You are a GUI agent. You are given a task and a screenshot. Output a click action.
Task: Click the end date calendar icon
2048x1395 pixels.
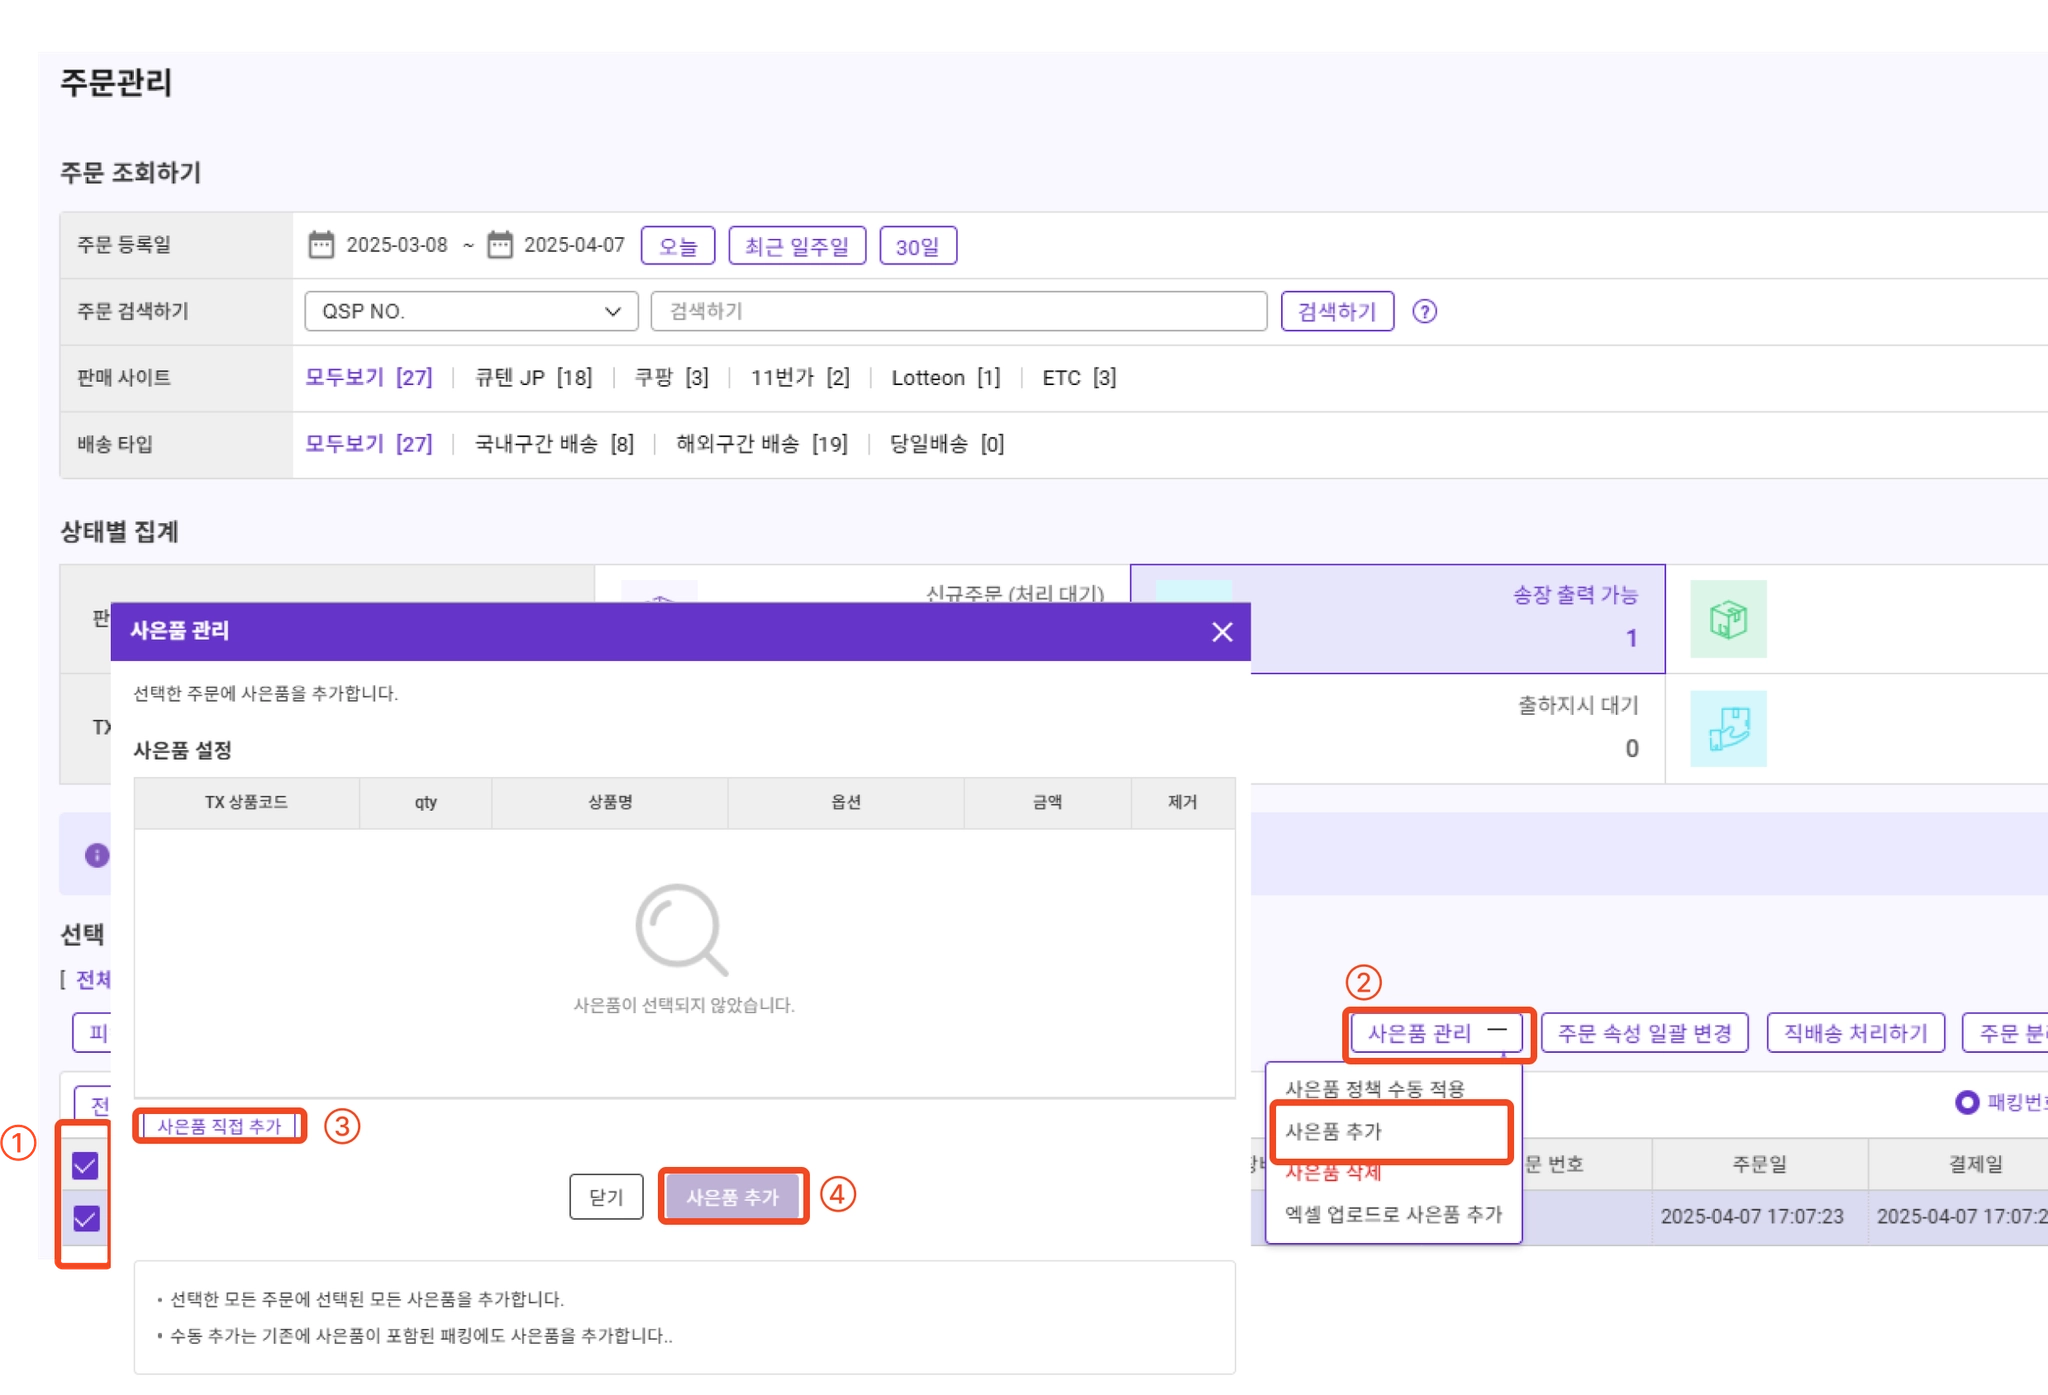click(x=499, y=245)
